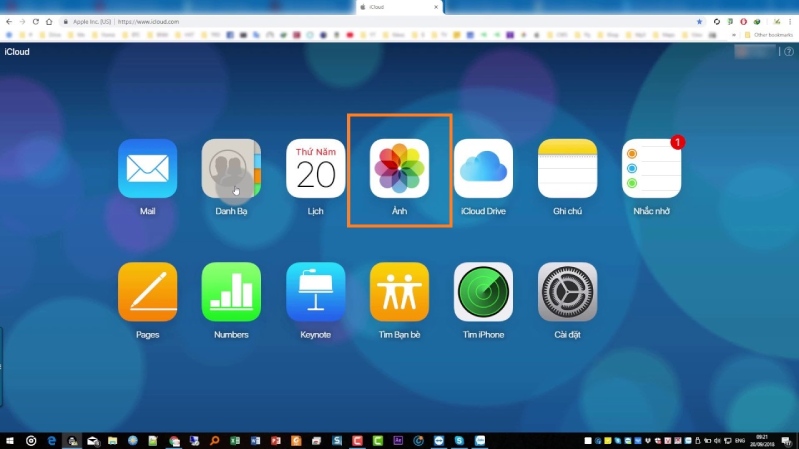This screenshot has width=799, height=449.
Task: Open the Ảnh photos app
Action: click(400, 169)
